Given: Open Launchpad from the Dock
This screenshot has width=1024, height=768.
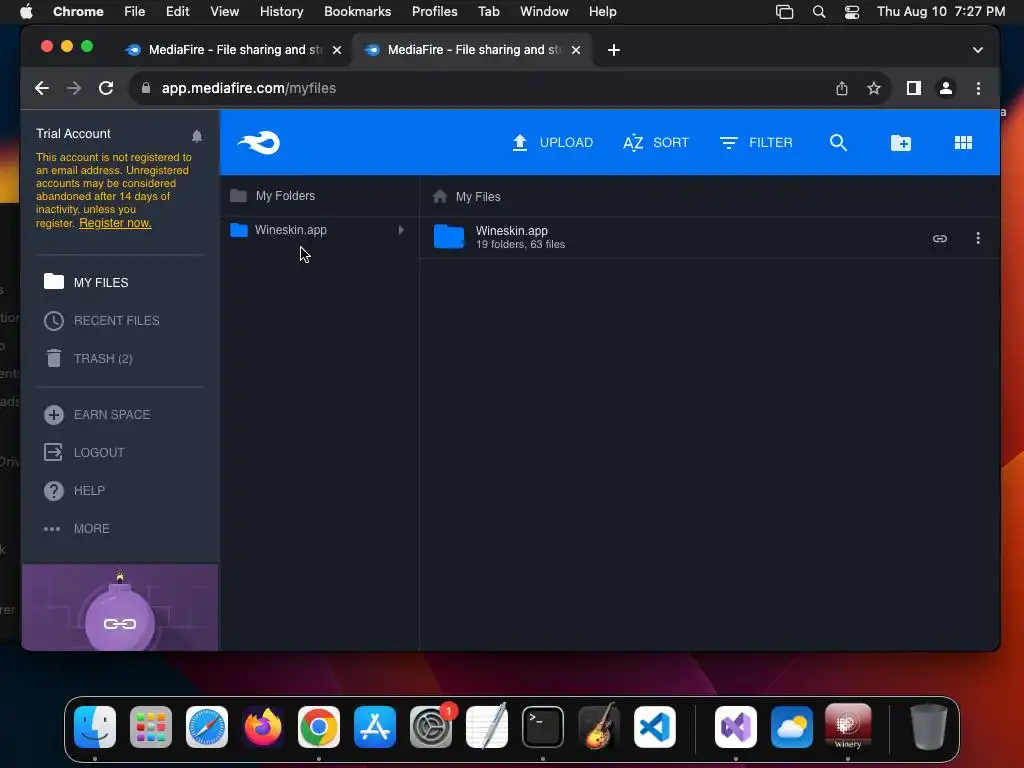Looking at the screenshot, I should pos(151,726).
